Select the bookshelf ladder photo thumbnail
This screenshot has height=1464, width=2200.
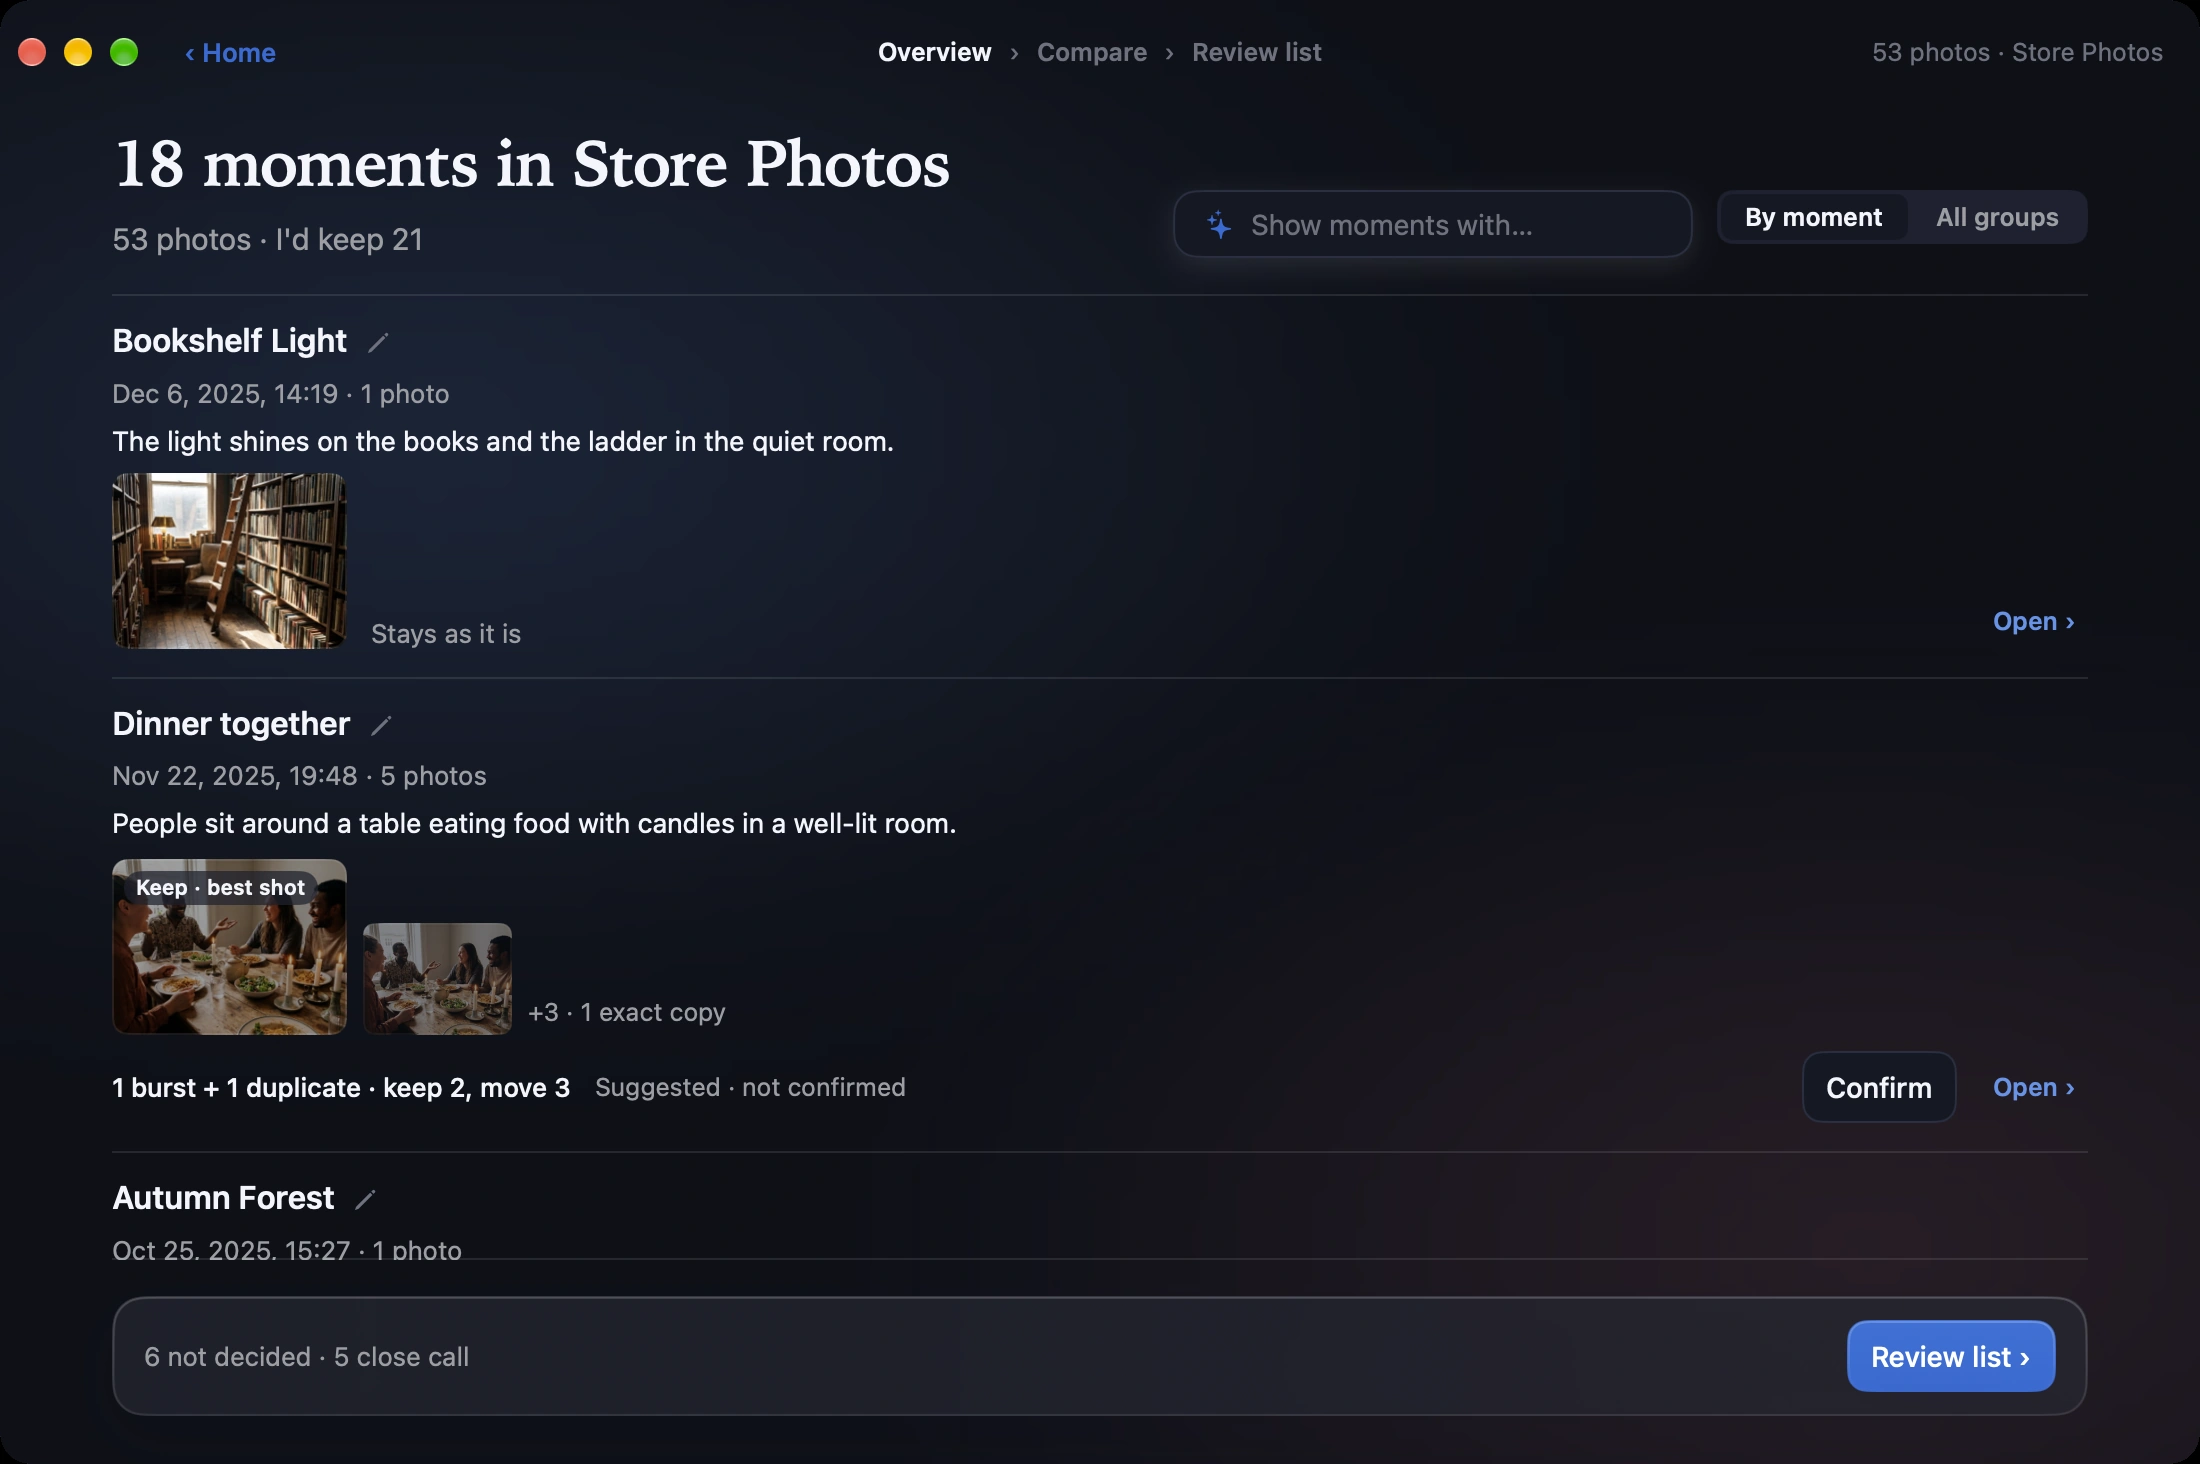click(229, 561)
